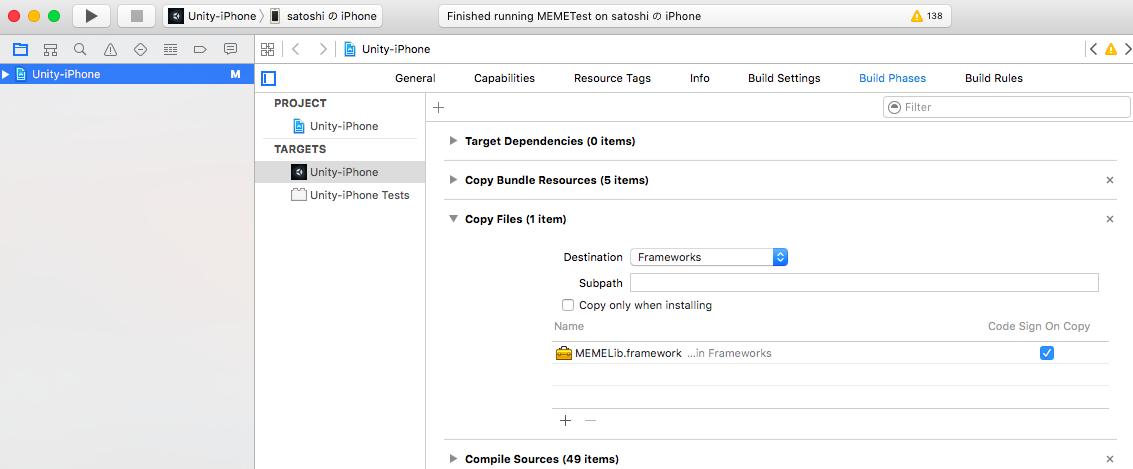Remove selected file from Copy Files

click(590, 421)
